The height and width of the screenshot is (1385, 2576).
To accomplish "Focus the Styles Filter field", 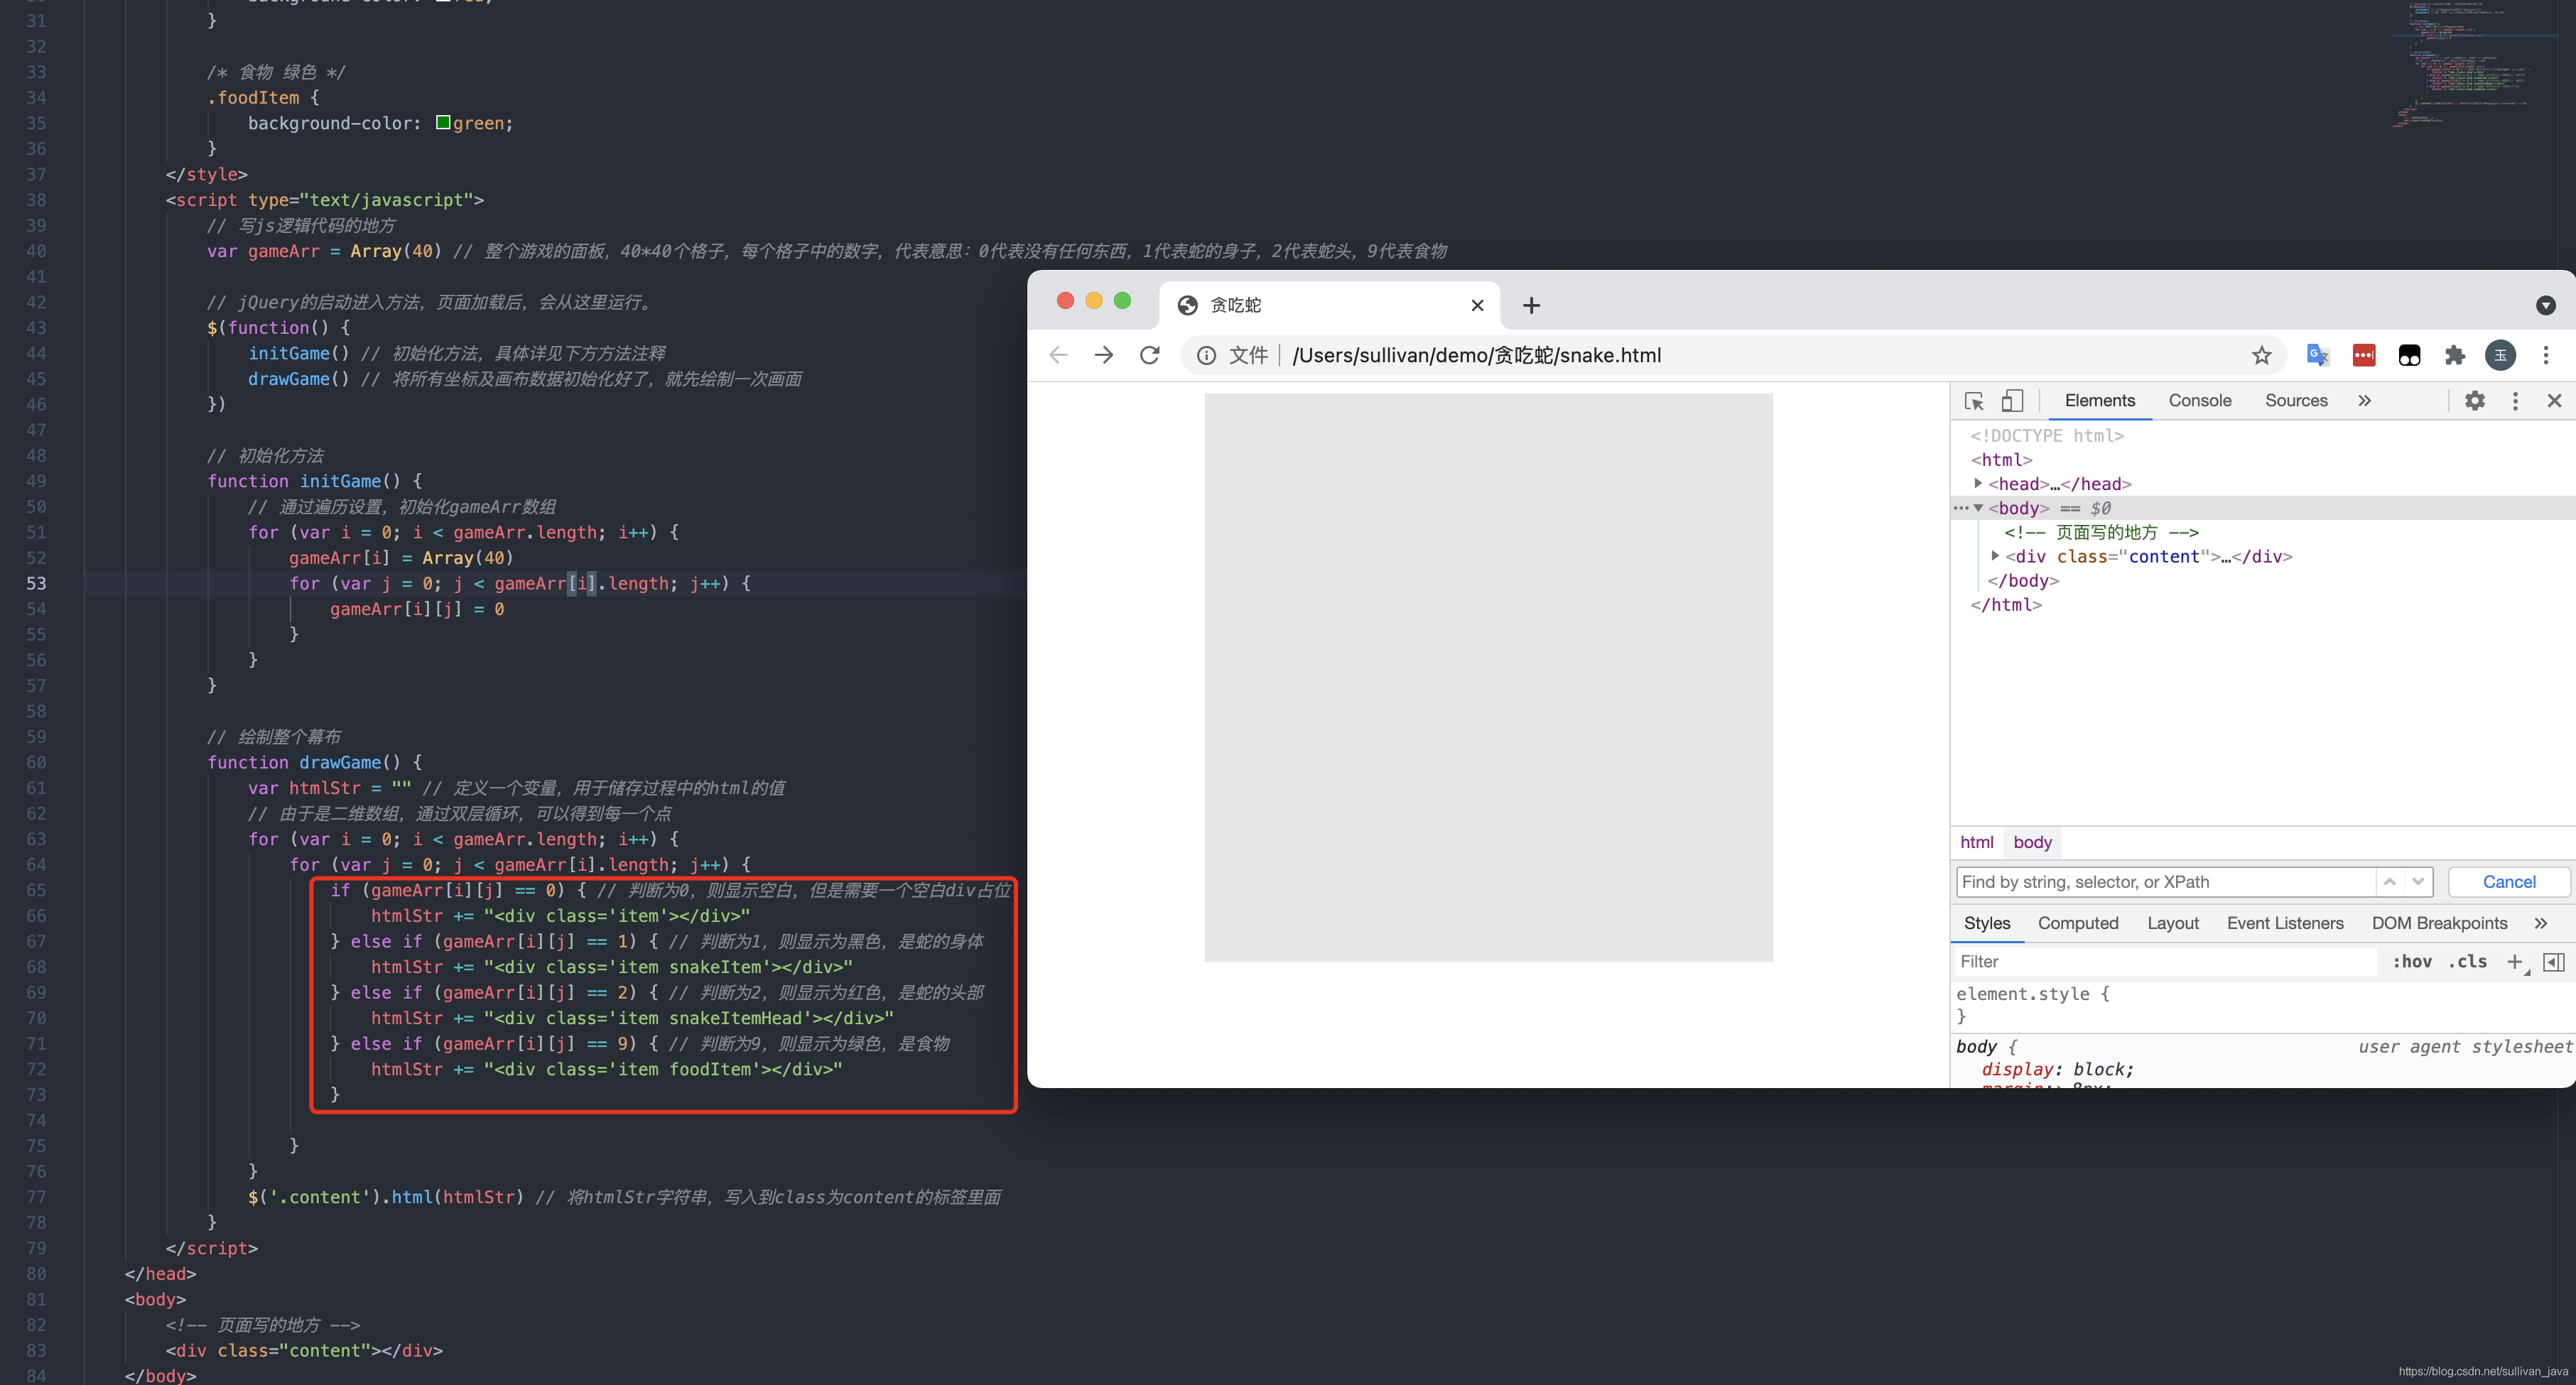I will pyautogui.click(x=2165, y=961).
